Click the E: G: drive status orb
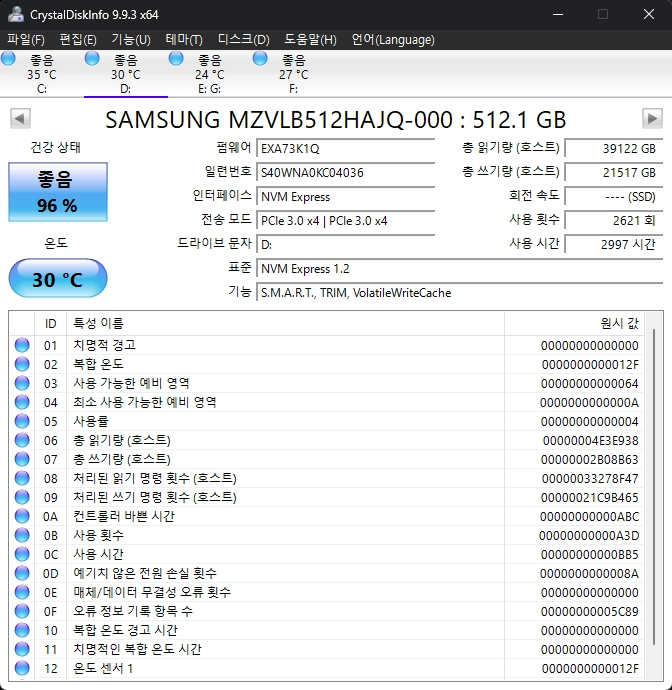Screen dimensions: 672x690 click(x=176, y=59)
